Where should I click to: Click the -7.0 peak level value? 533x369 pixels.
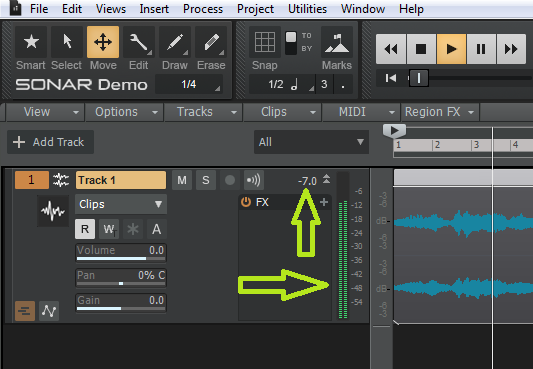(307, 181)
